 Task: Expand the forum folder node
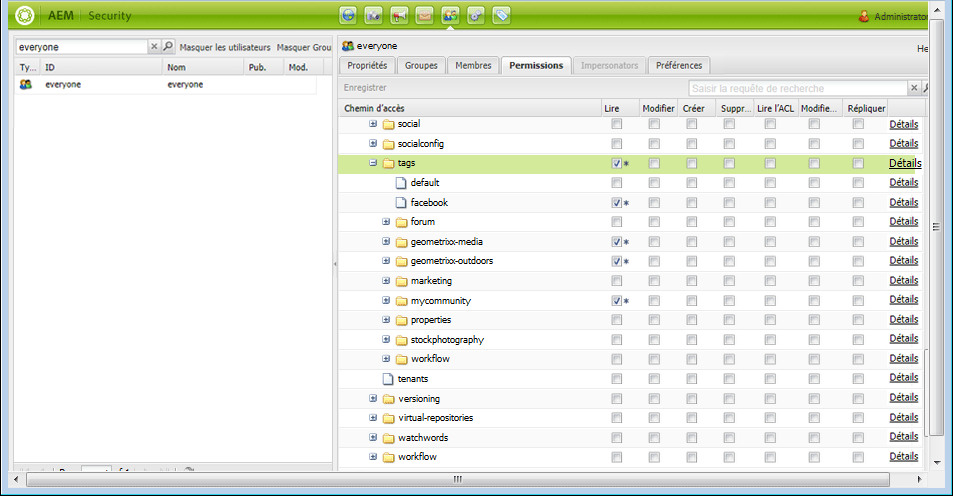(x=386, y=222)
